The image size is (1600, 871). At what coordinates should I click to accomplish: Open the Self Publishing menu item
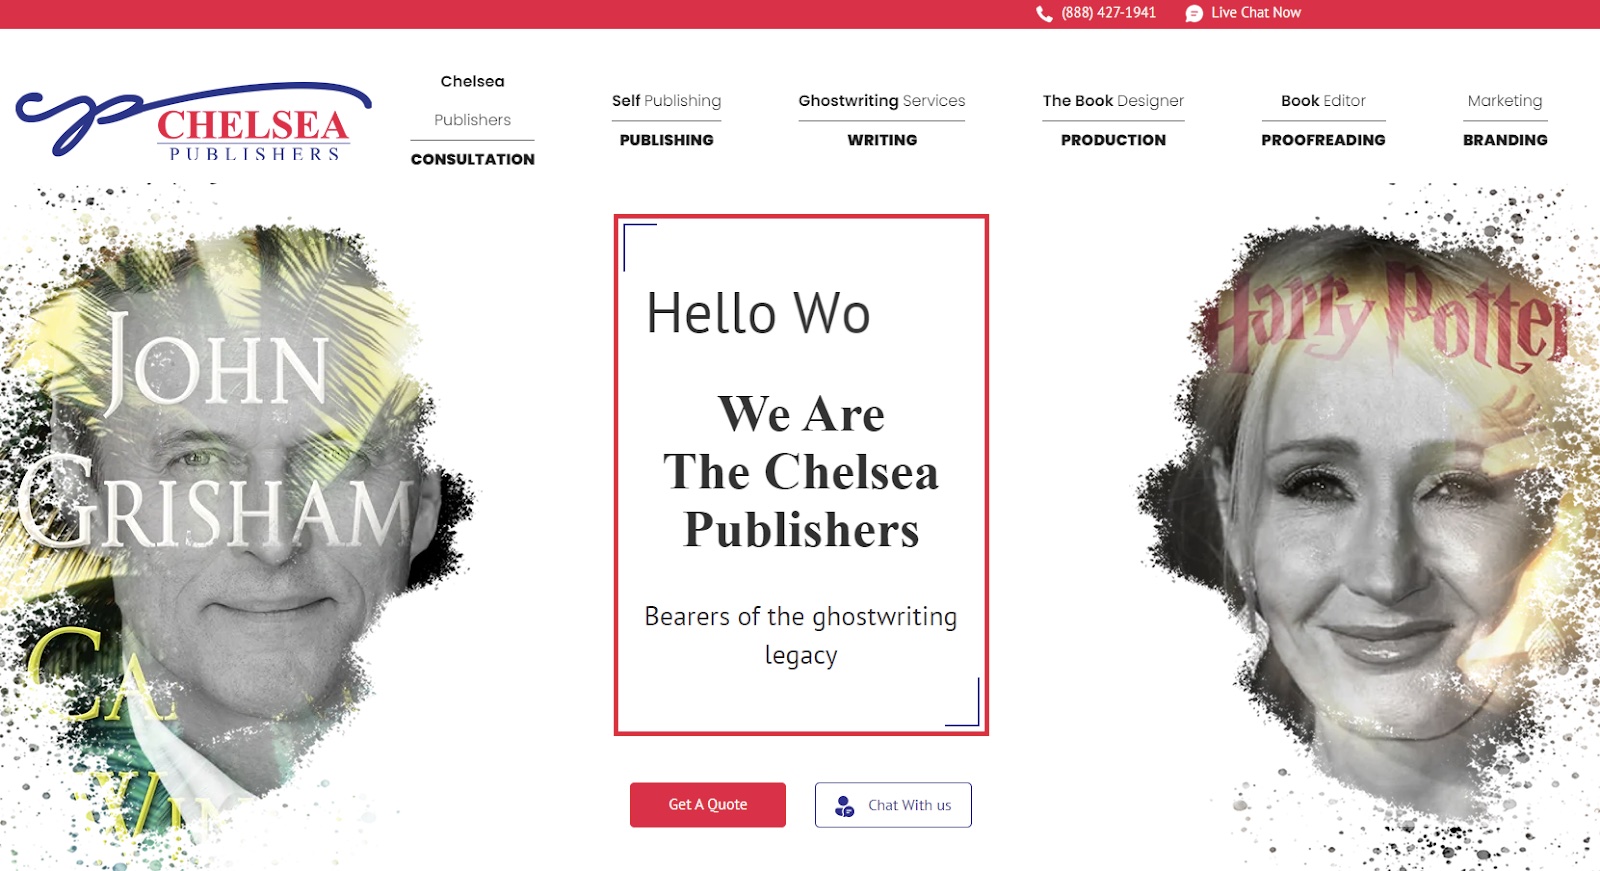coord(666,120)
